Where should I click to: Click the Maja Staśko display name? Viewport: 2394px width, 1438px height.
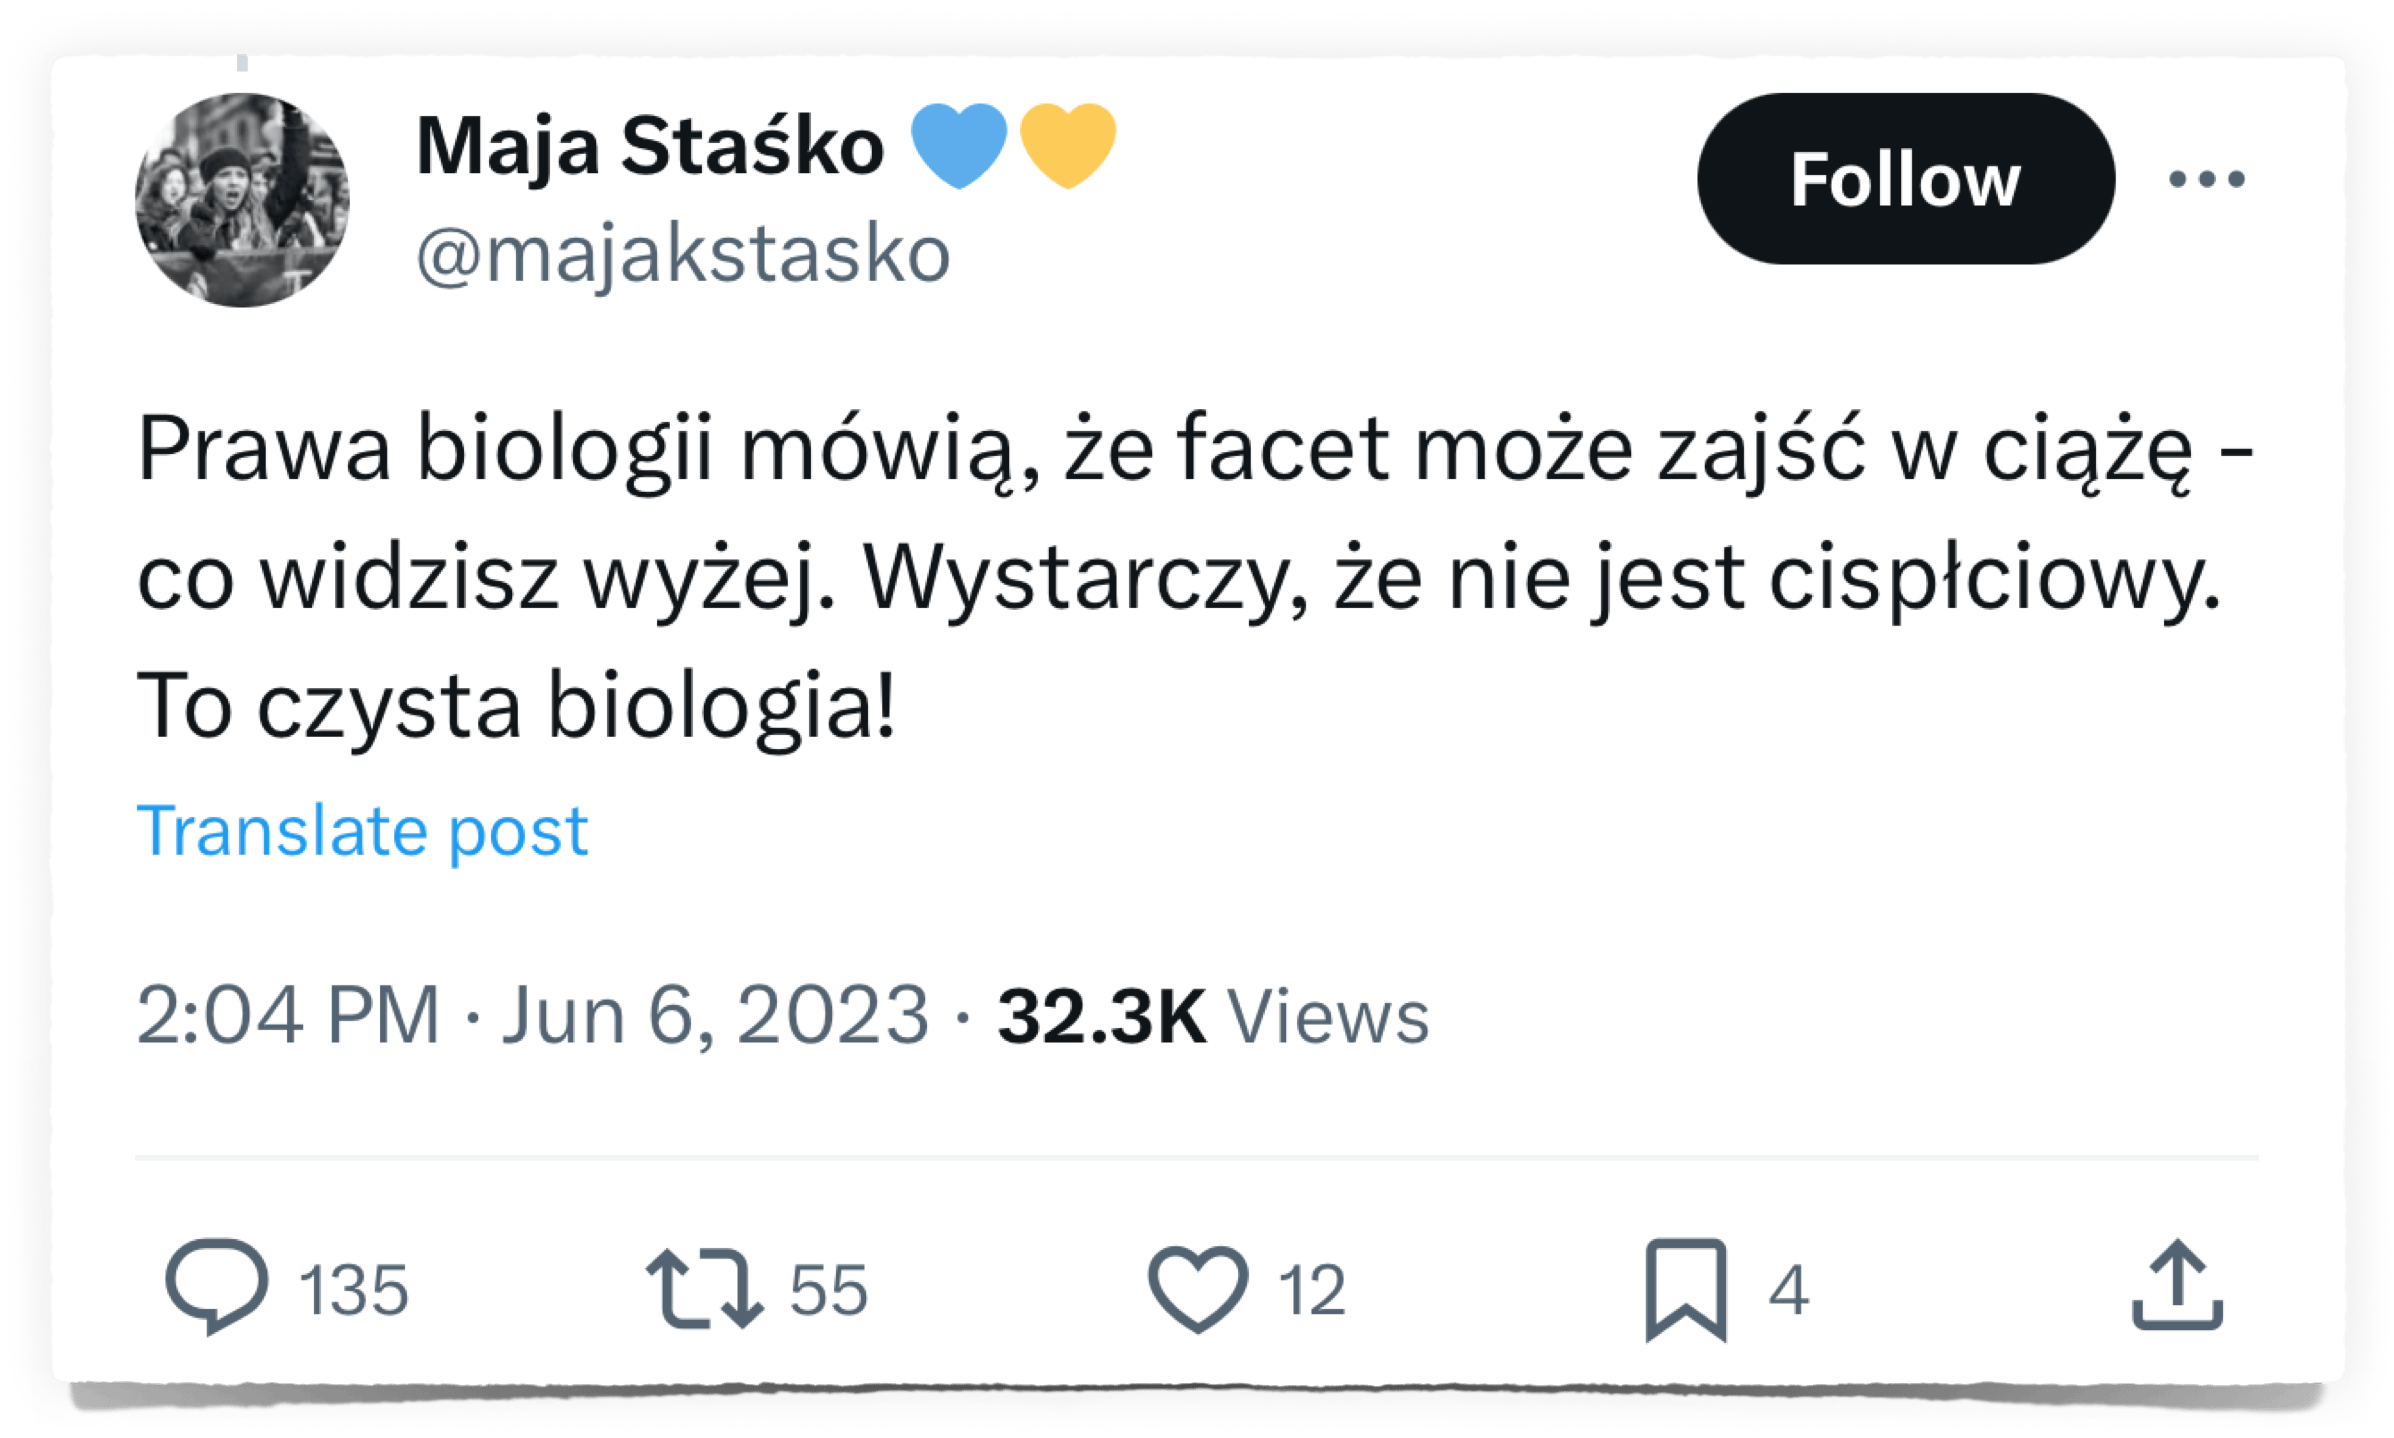(650, 146)
